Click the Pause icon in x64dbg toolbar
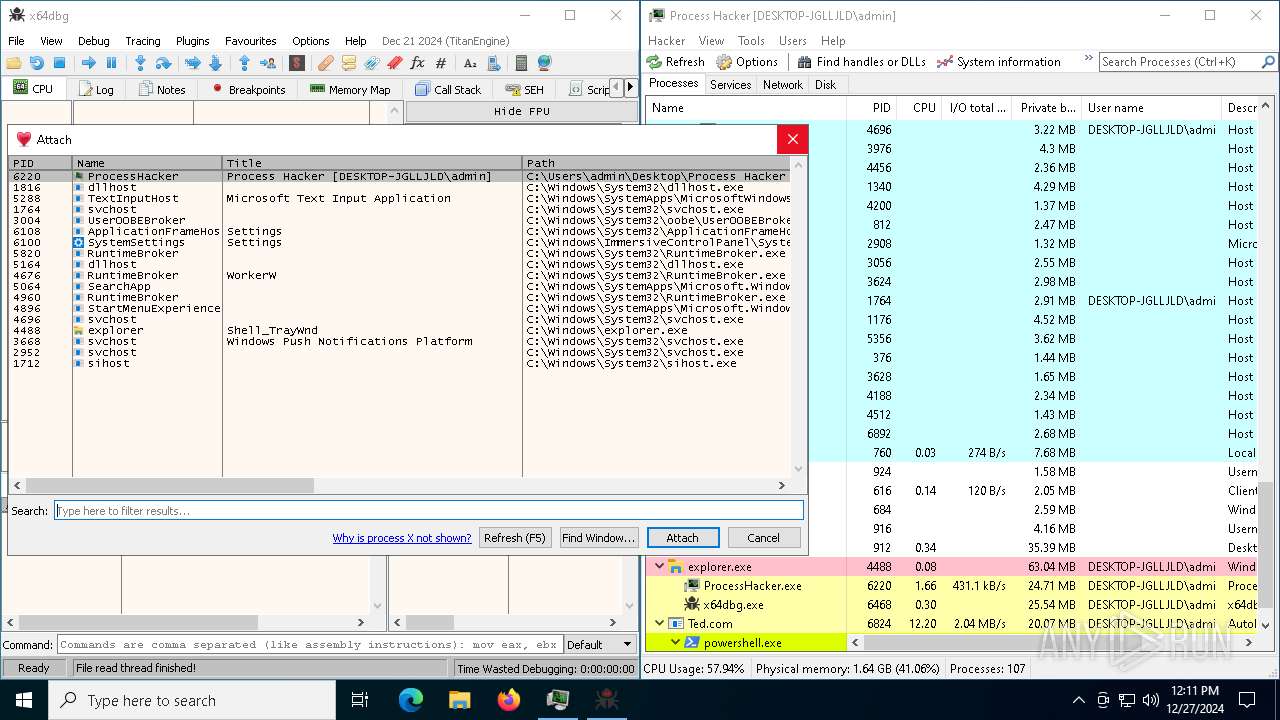1280x720 pixels. (111, 63)
